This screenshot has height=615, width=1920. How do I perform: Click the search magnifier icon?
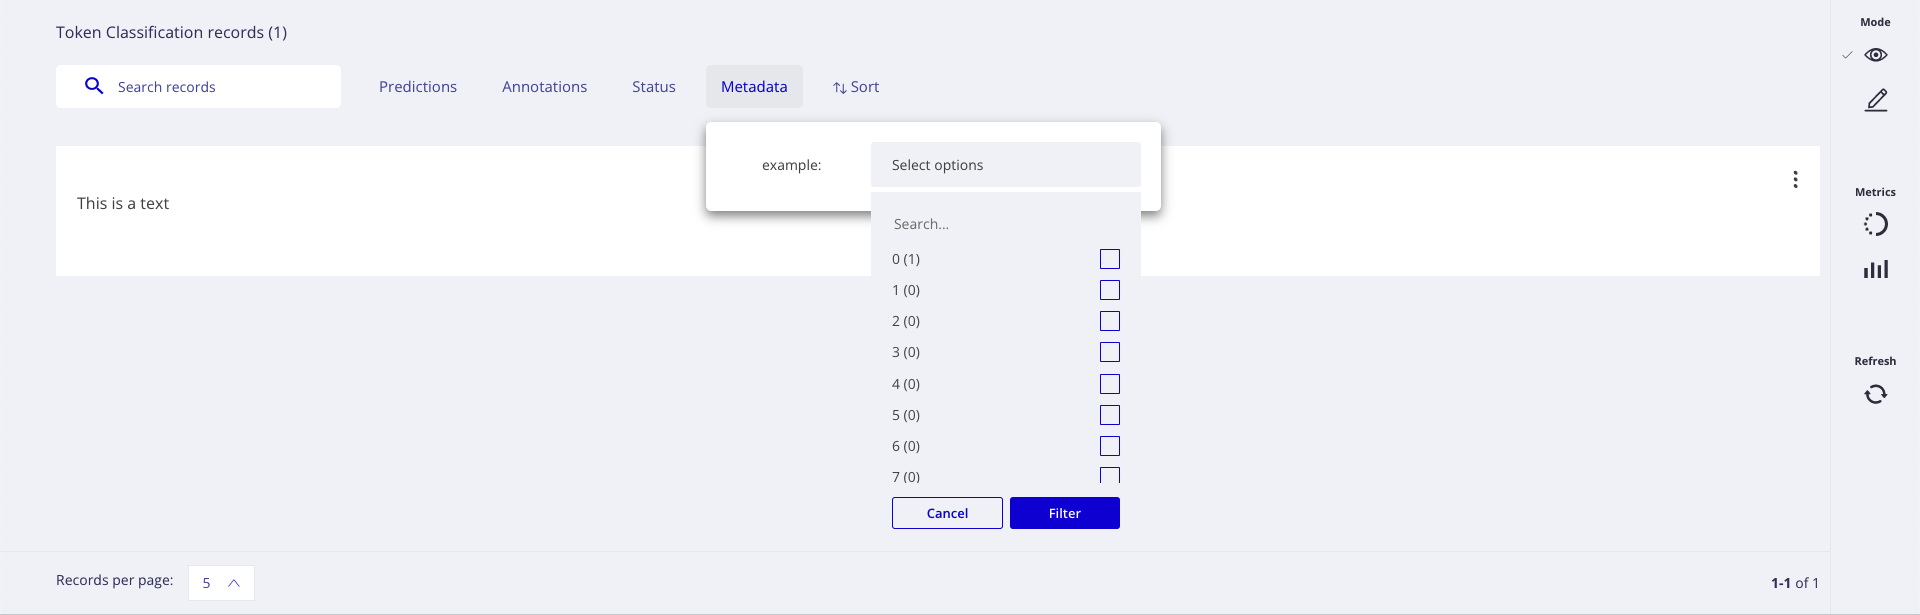pyautogui.click(x=94, y=86)
